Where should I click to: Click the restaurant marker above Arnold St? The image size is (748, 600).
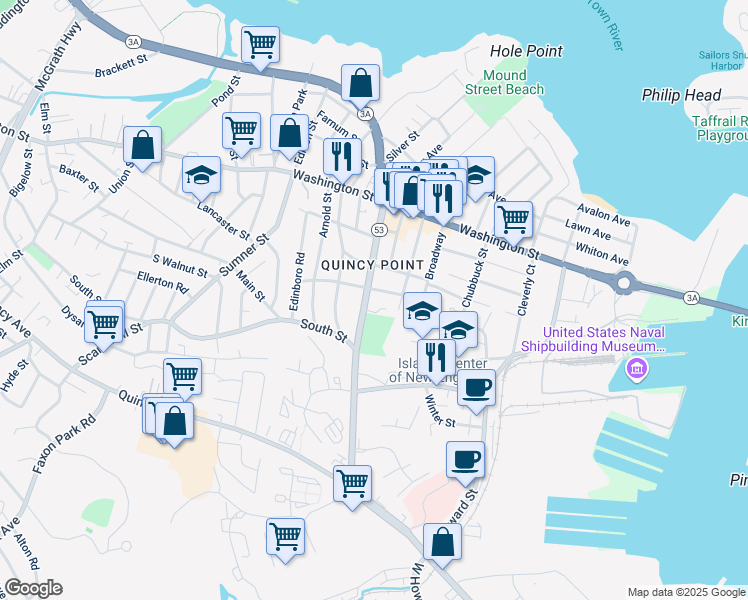tap(342, 156)
